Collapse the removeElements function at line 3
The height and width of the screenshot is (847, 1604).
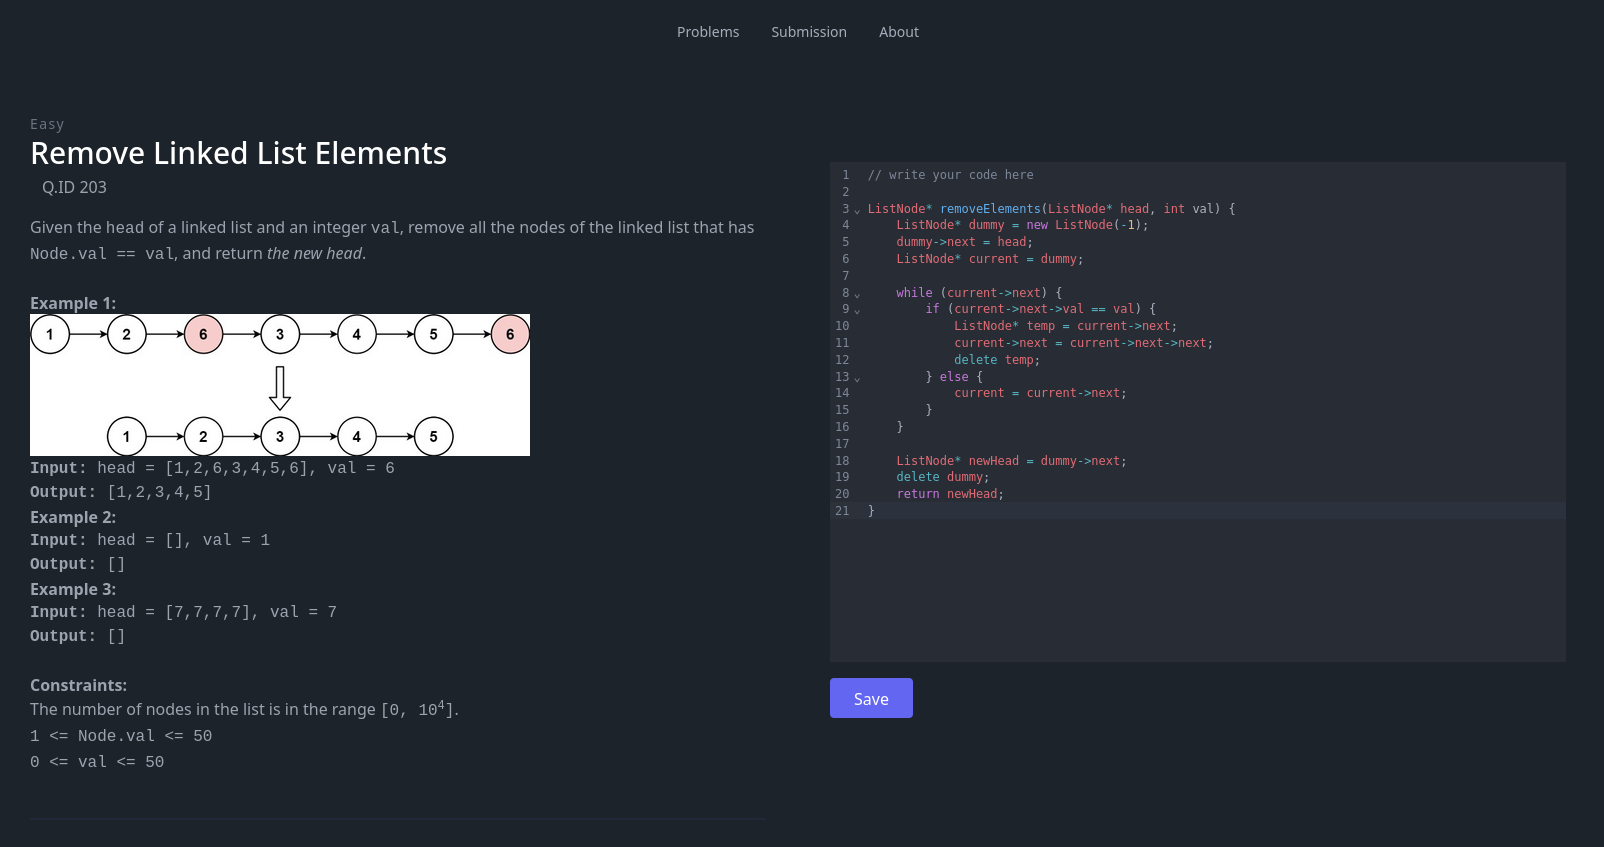click(857, 210)
